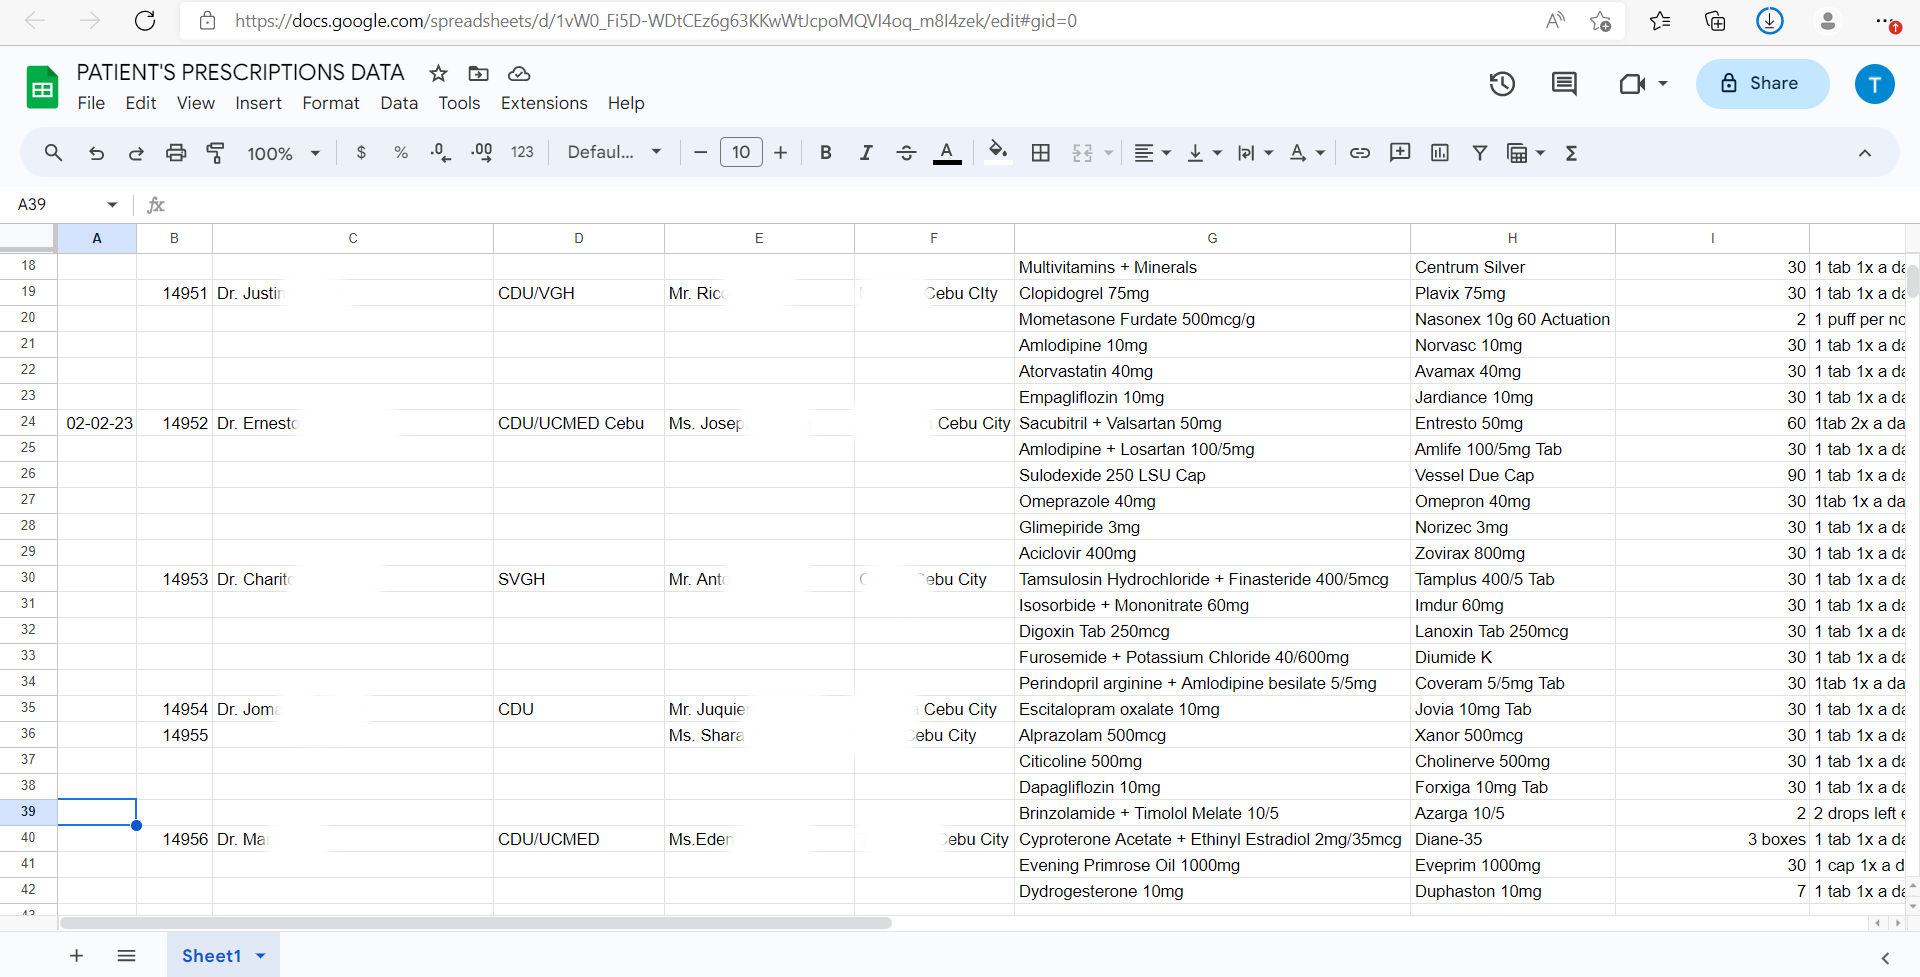This screenshot has width=1920, height=977.
Task: Open the meeting camera dropdown
Action: pyautogui.click(x=1663, y=84)
